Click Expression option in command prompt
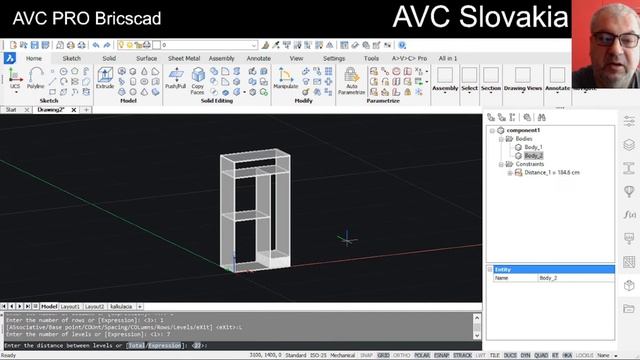The height and width of the screenshot is (360, 640). pyautogui.click(x=164, y=346)
